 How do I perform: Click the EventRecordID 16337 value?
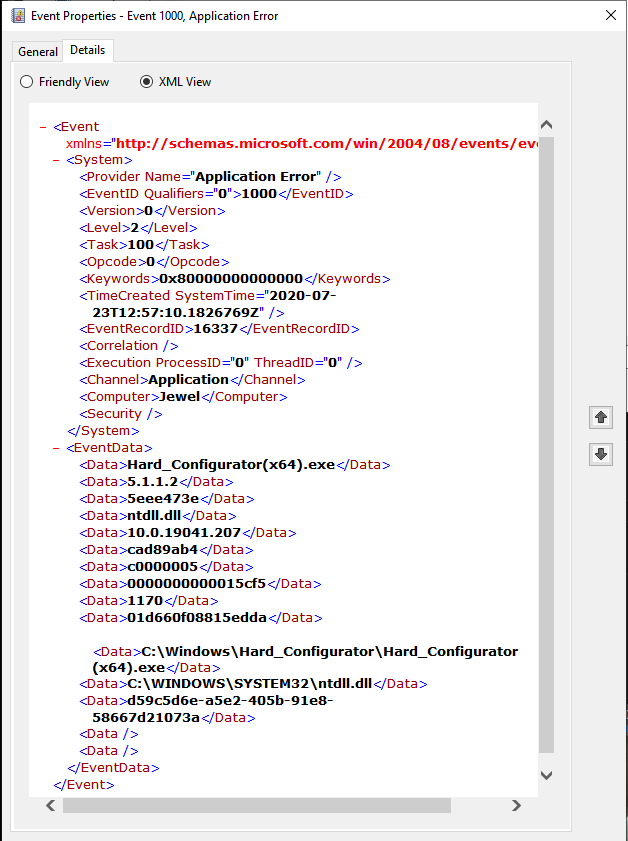coord(215,329)
